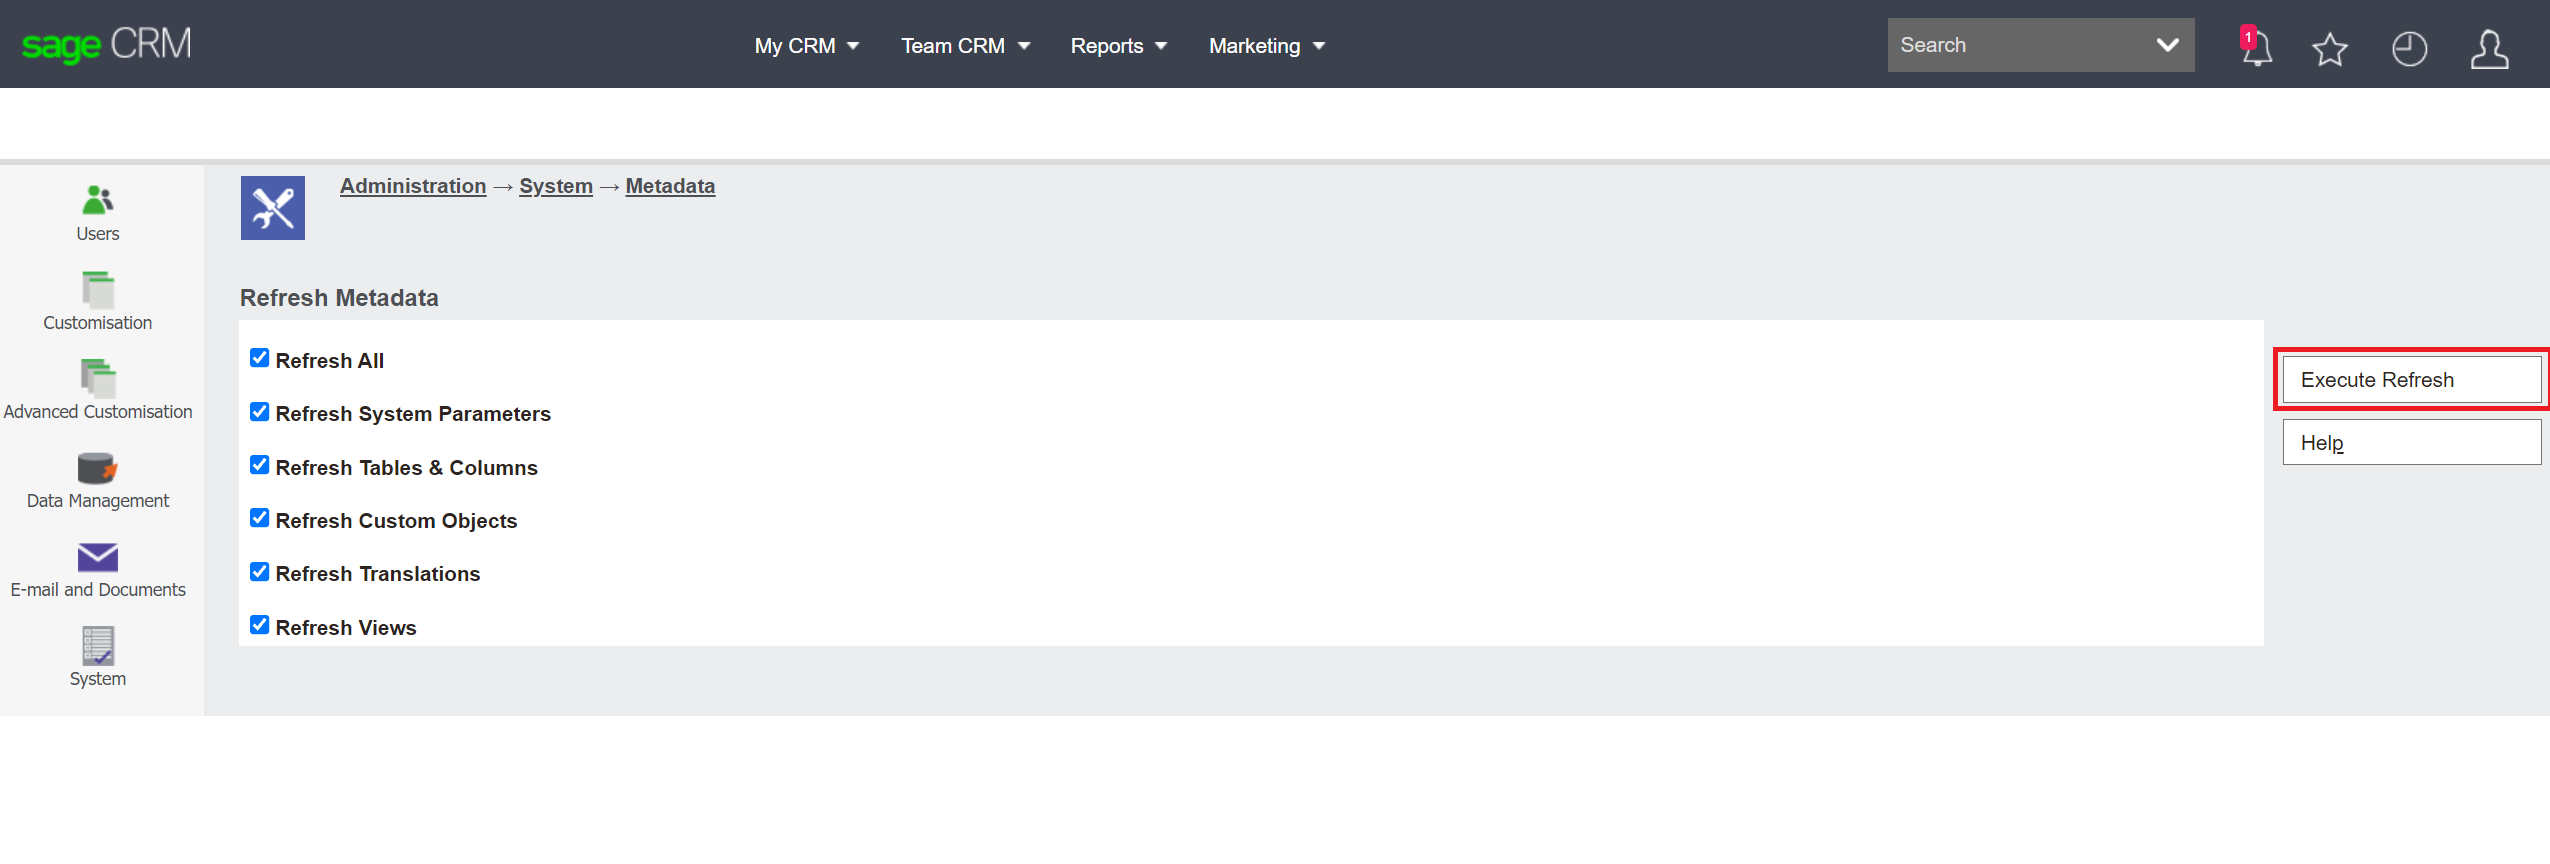Toggle Refresh Tables & Columns checkbox

[260, 465]
